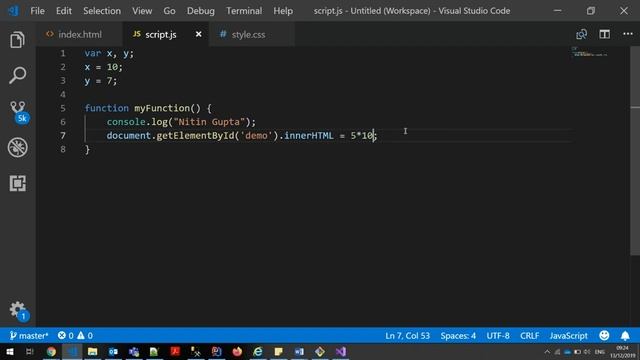Viewport: 640px width, 360px height.
Task: Open Google Chrome from the taskbar
Action: [x=51, y=351]
